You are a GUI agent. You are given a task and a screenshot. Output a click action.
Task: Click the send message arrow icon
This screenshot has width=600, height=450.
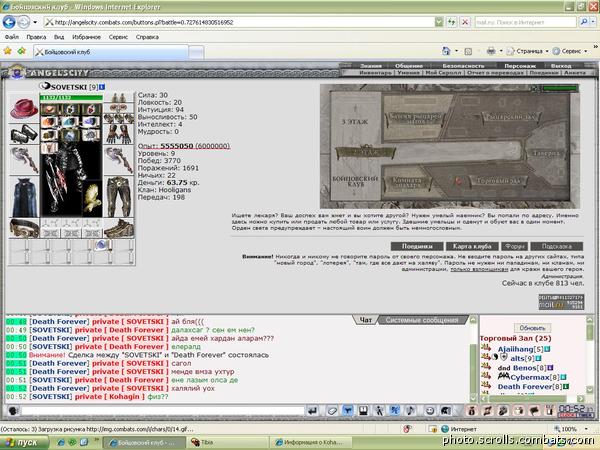(x=312, y=411)
